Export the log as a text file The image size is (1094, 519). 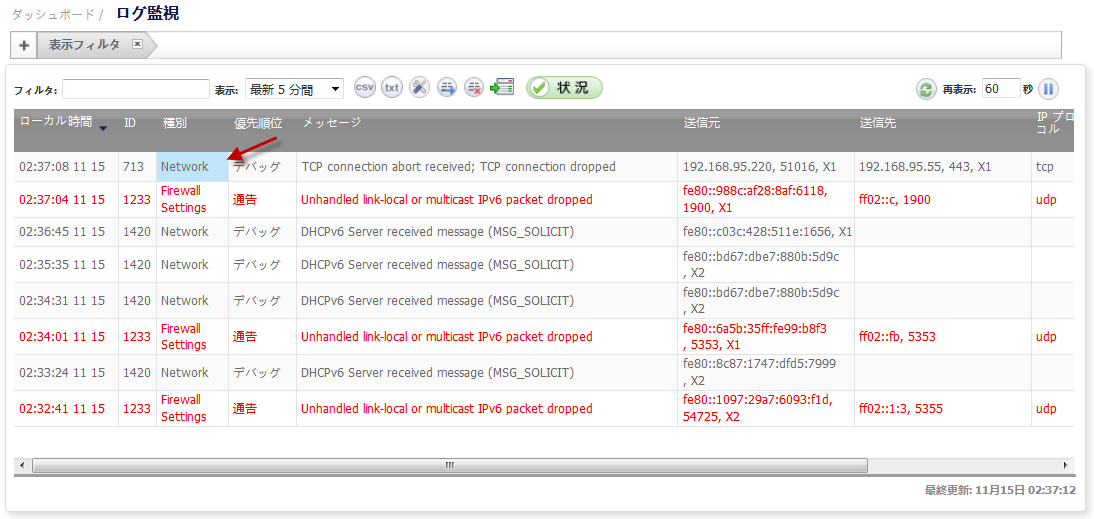coord(392,88)
